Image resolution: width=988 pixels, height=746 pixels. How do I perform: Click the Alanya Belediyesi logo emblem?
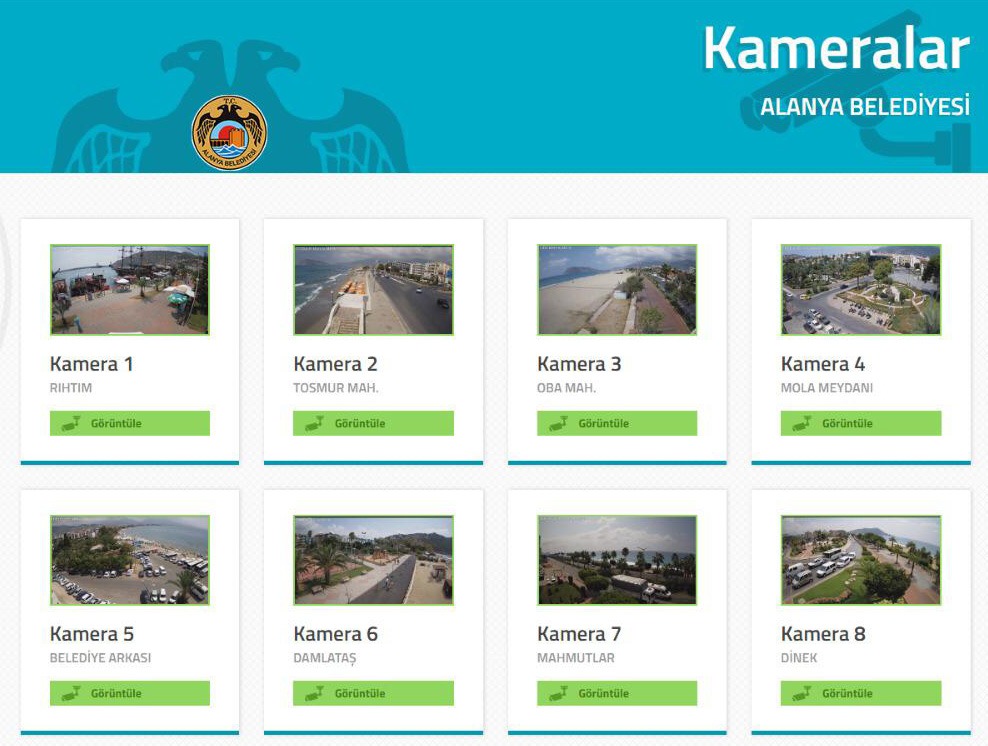(x=229, y=133)
